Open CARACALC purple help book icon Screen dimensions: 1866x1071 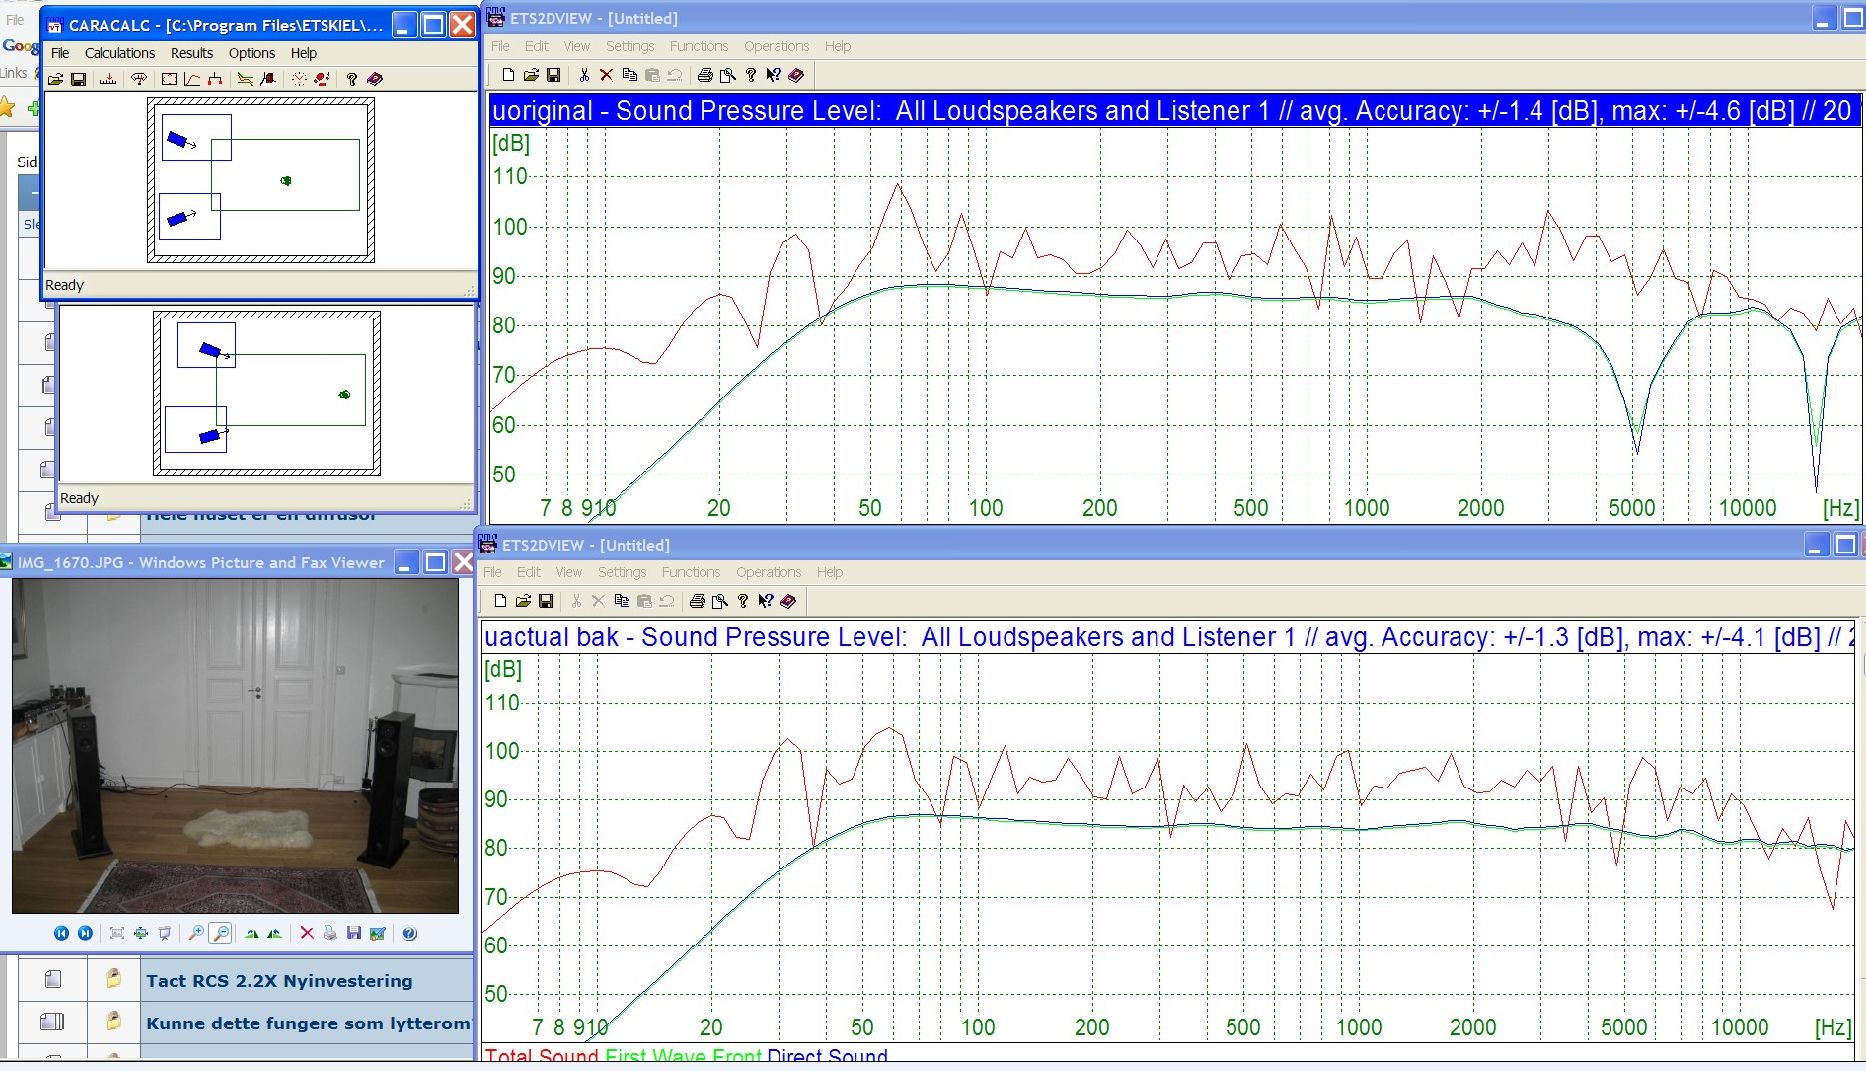point(375,79)
